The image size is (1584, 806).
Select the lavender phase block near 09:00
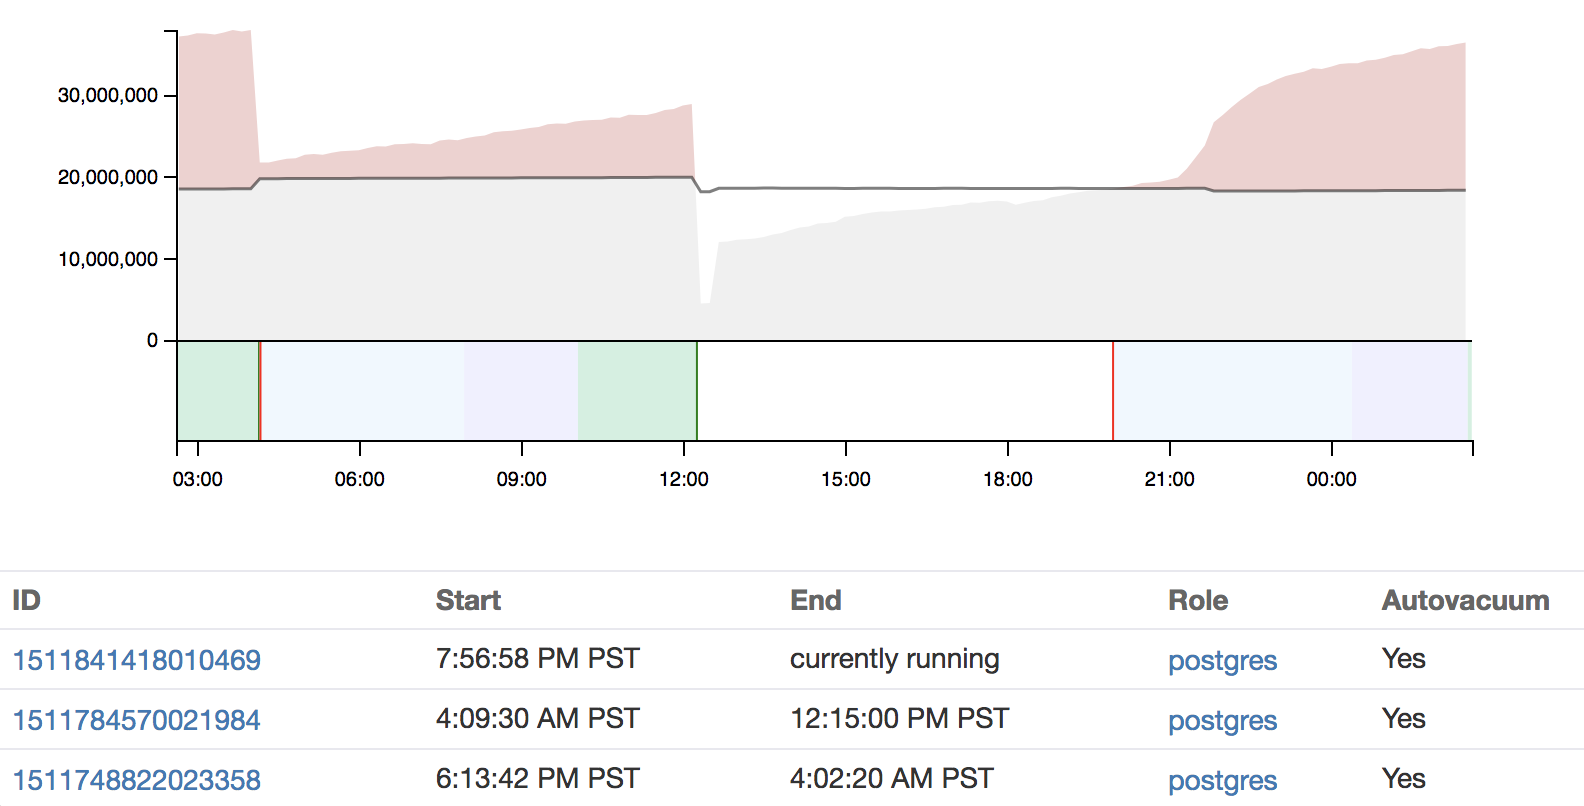521,390
